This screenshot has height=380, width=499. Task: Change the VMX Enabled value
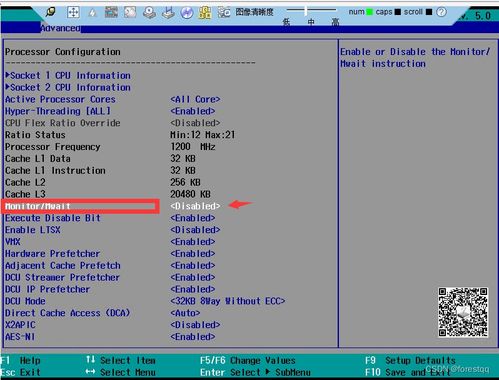193,242
